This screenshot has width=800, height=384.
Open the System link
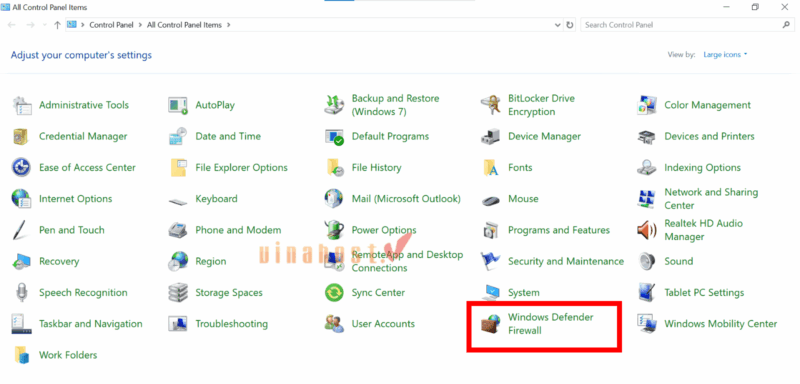click(523, 293)
